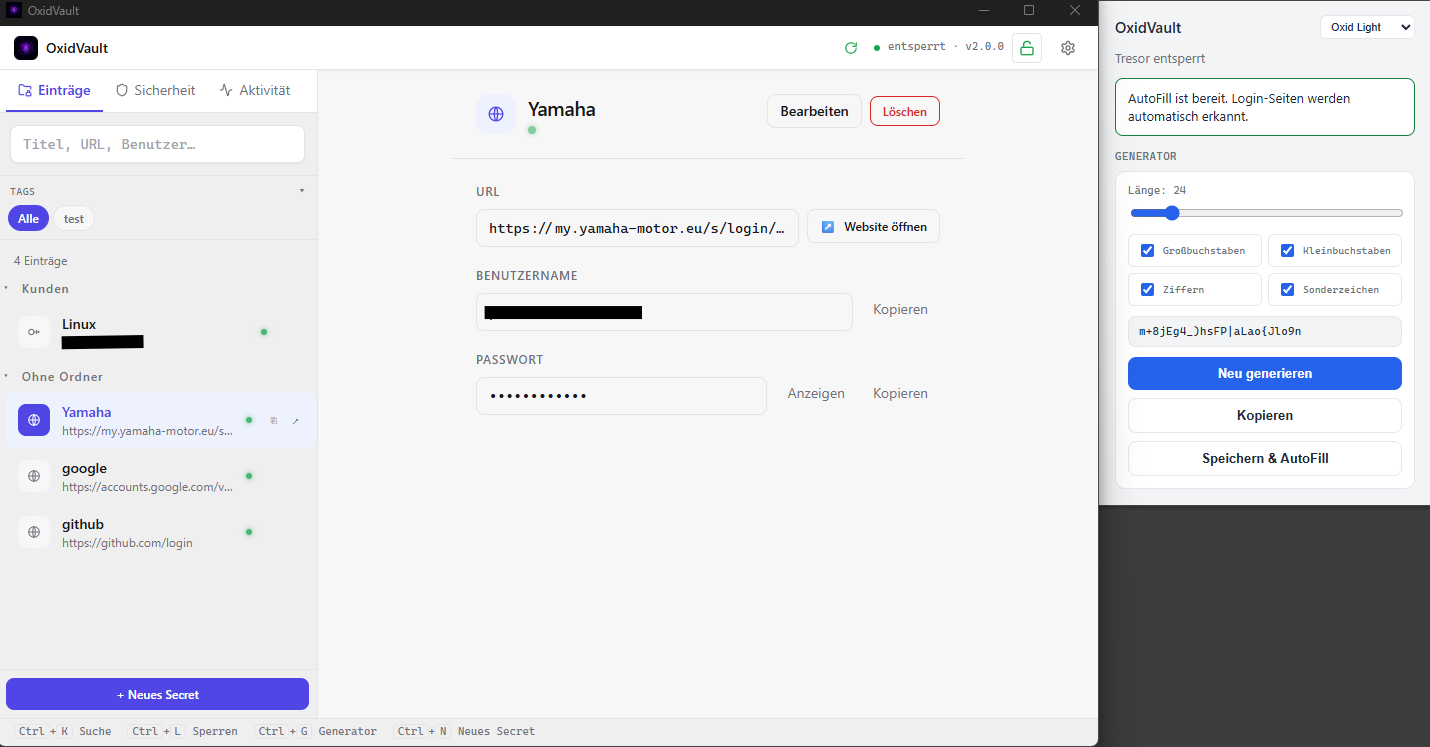The height and width of the screenshot is (747, 1430).
Task: Click the Ctrl + N Neues Secret shortcut hint
Action: point(464,731)
